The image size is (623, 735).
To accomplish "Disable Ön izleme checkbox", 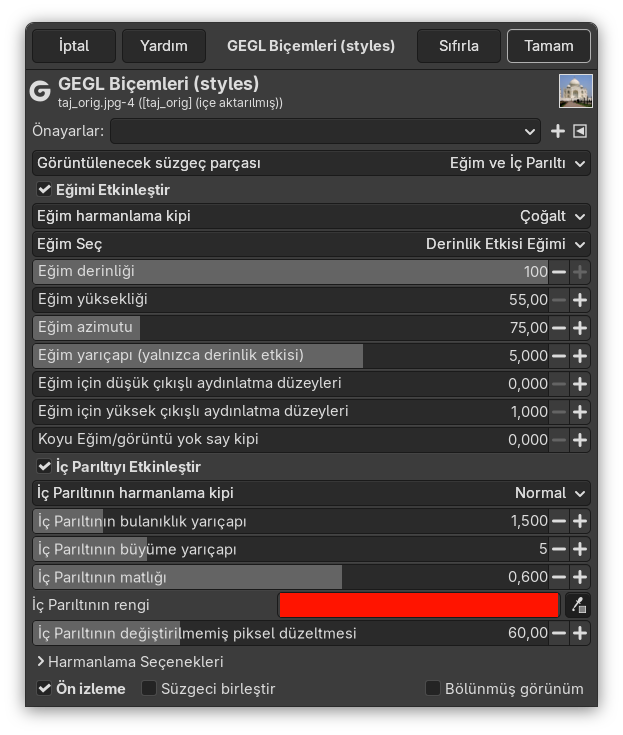I will tap(45, 689).
